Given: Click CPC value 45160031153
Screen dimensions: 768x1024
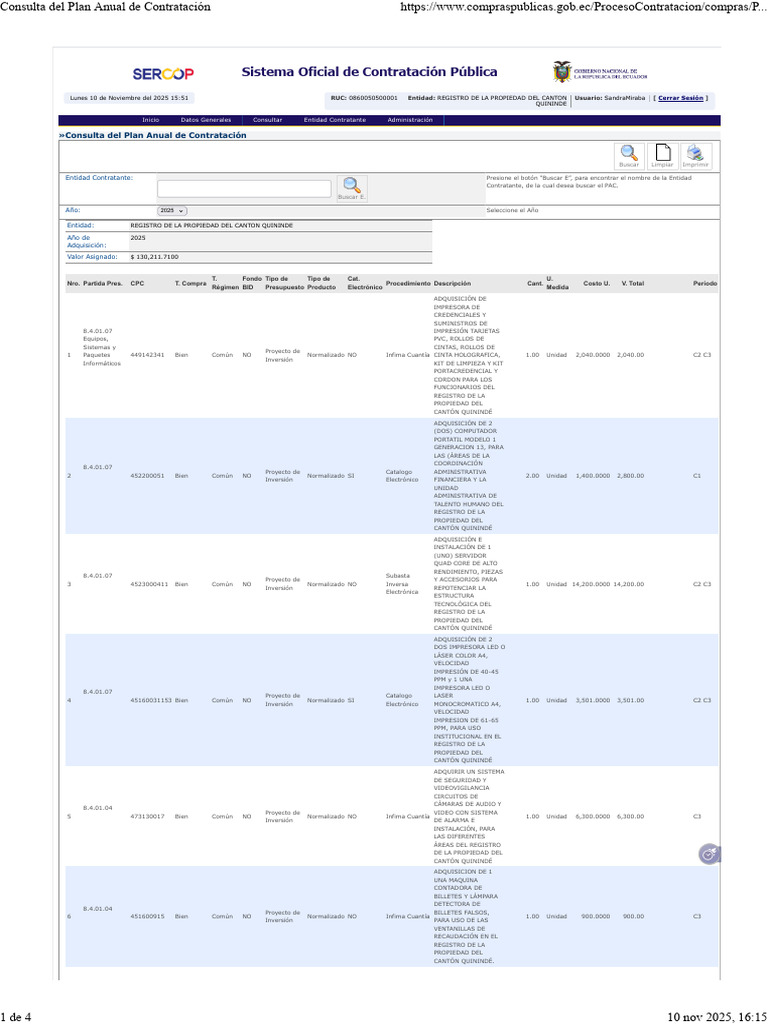Looking at the screenshot, I should click(151, 700).
